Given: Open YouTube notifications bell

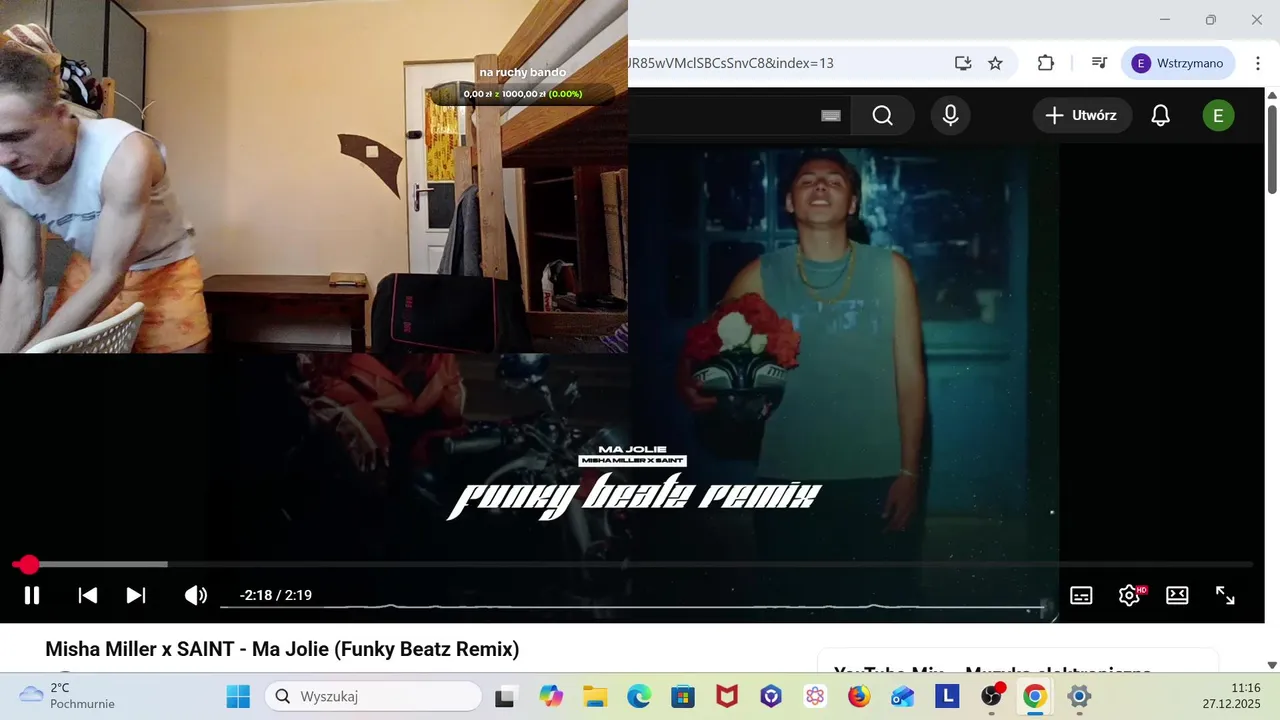Looking at the screenshot, I should pos(1160,116).
